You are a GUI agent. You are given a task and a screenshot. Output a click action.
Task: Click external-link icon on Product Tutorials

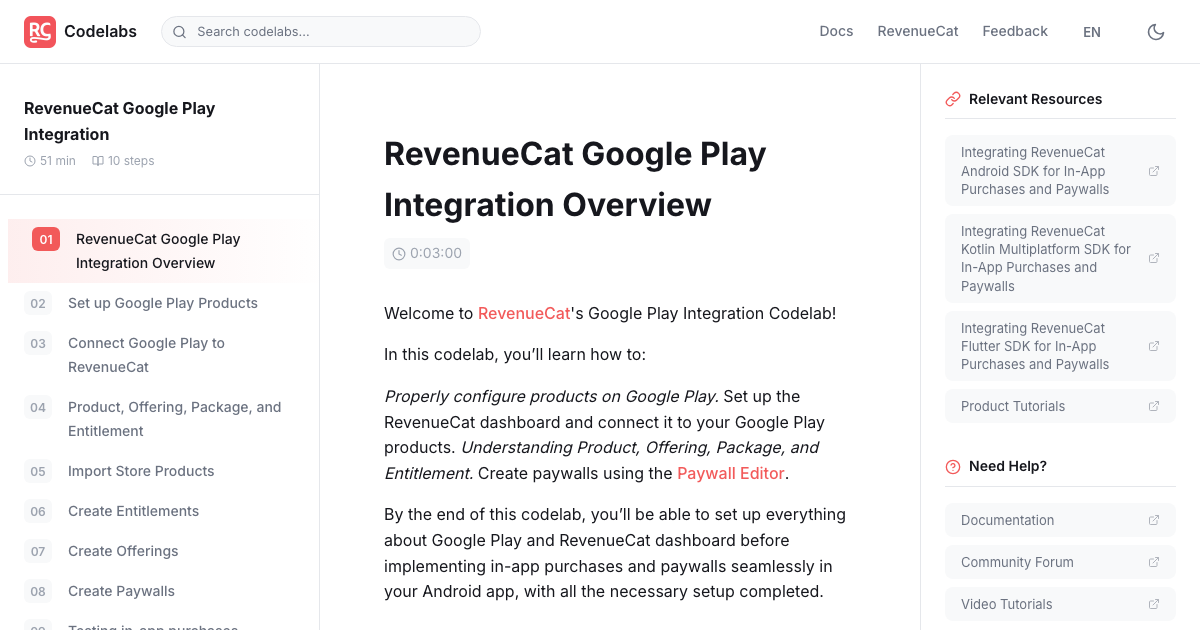(x=1154, y=406)
